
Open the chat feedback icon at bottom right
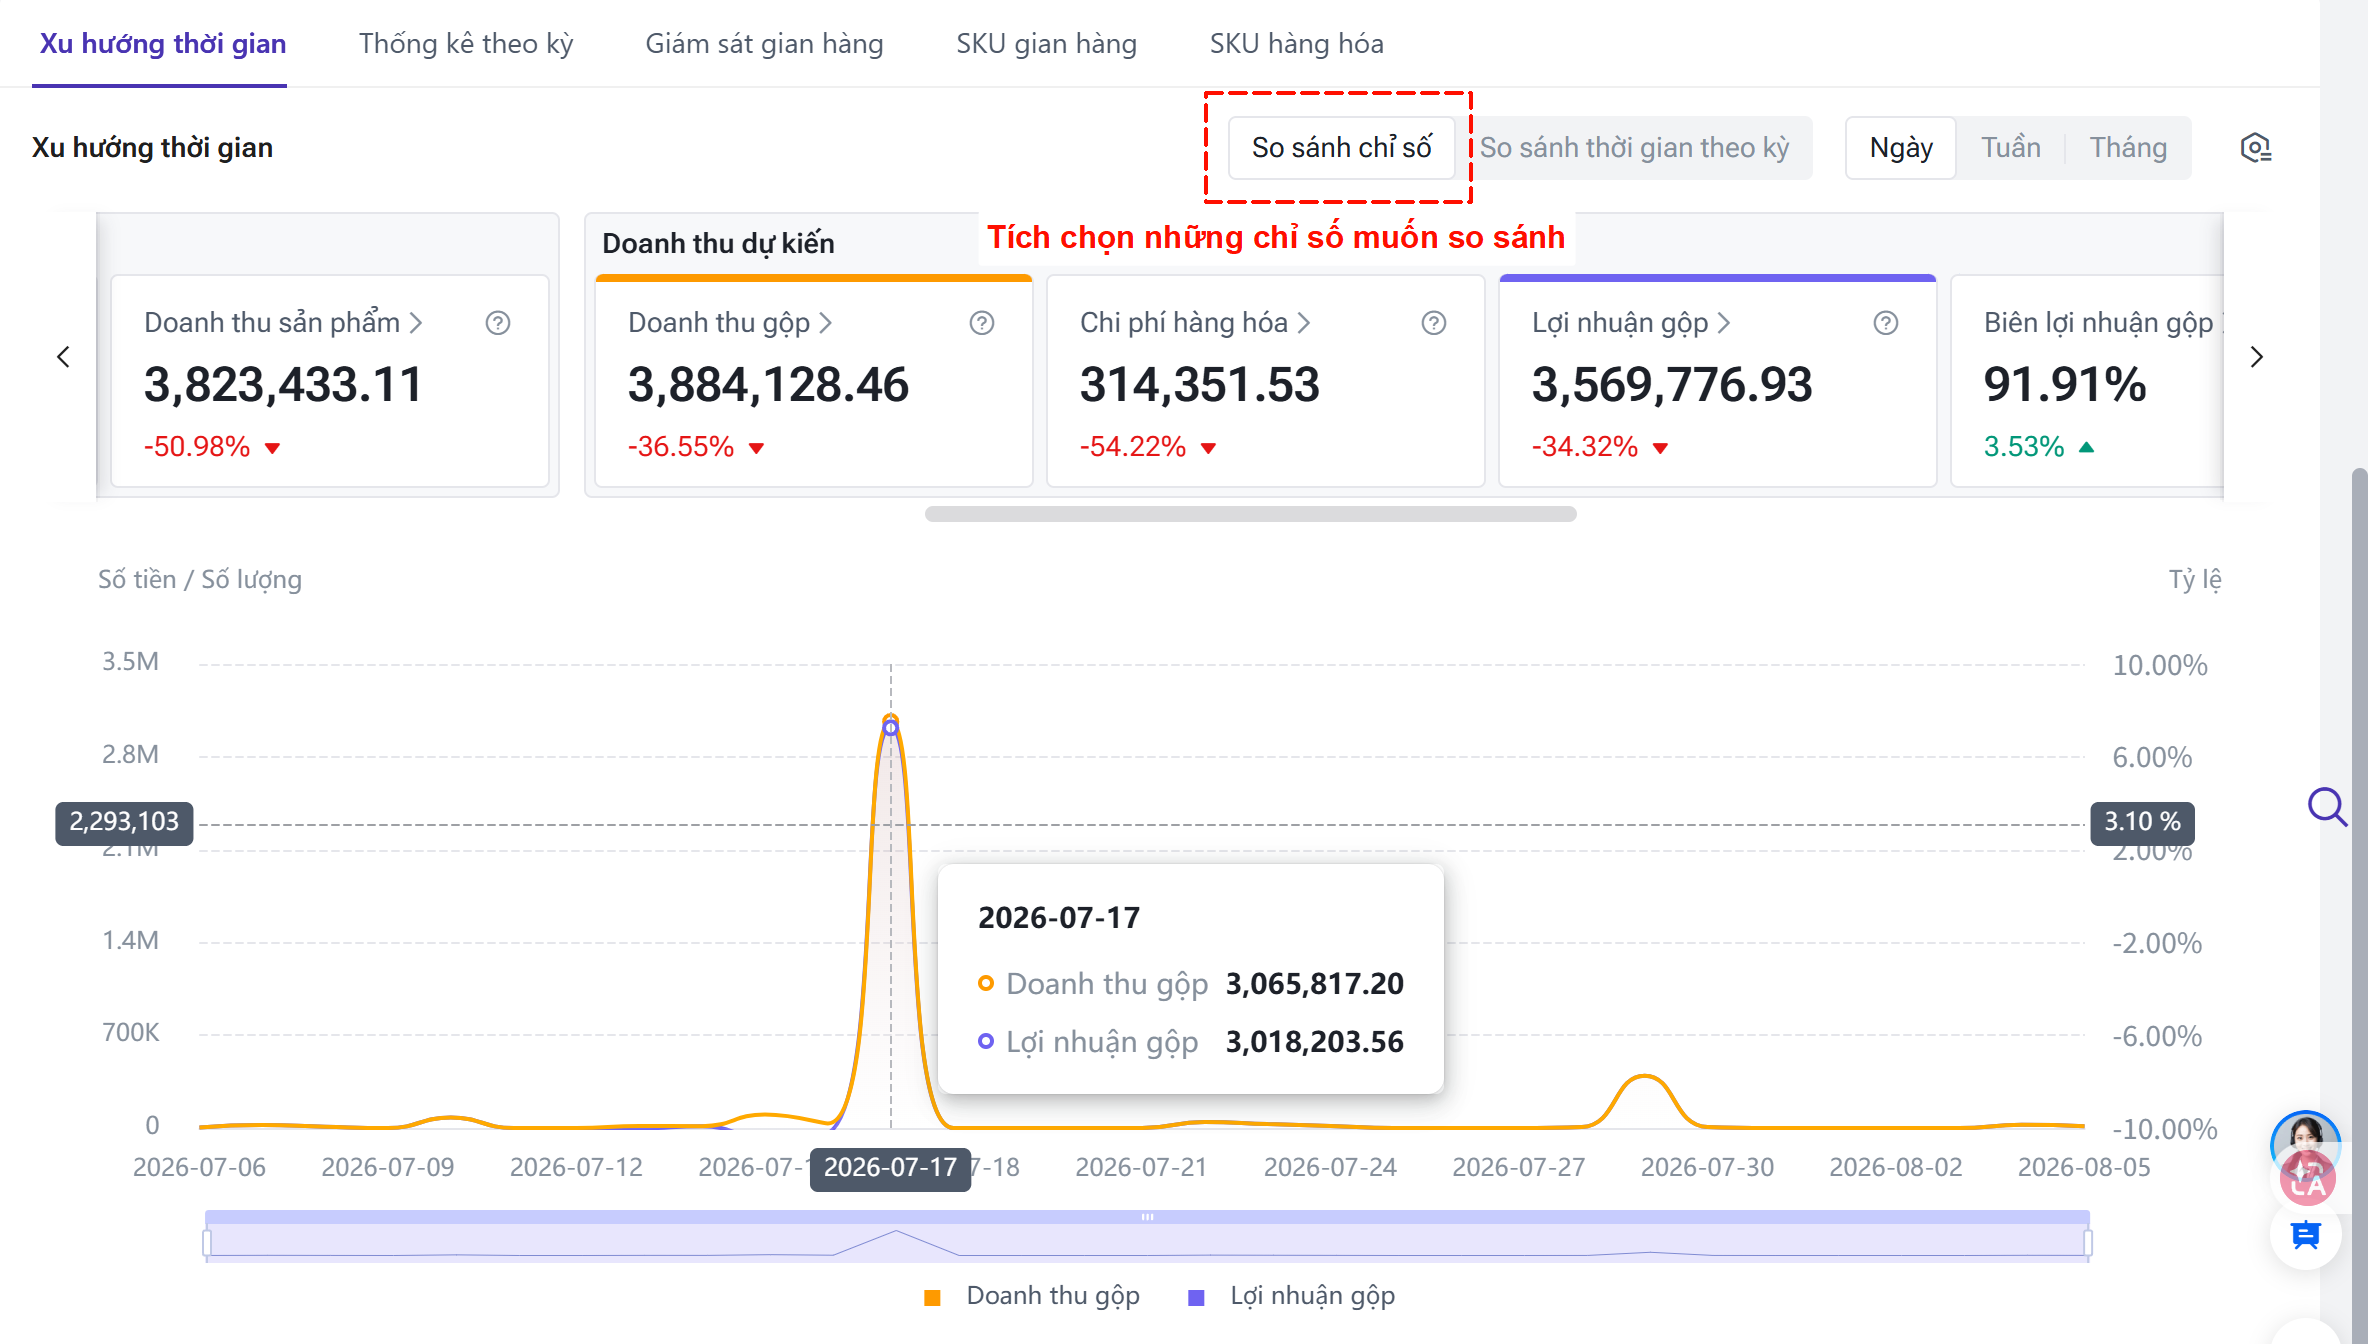click(2305, 1236)
